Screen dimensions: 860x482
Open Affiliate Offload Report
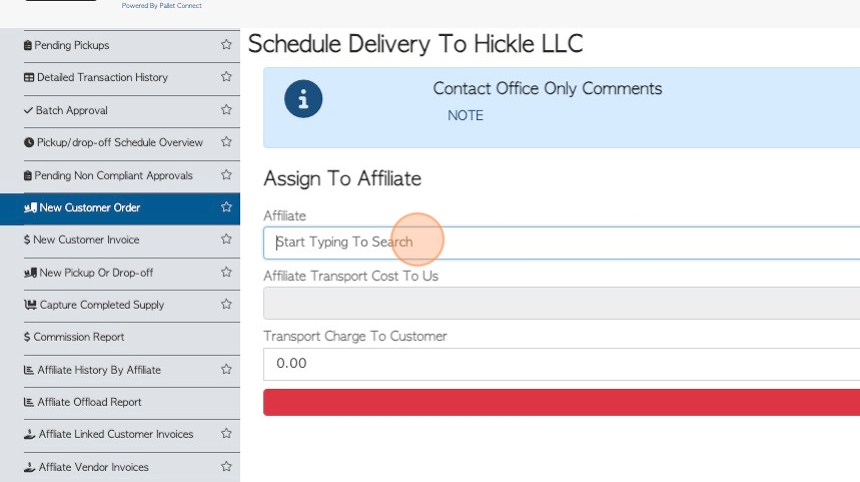coord(89,402)
